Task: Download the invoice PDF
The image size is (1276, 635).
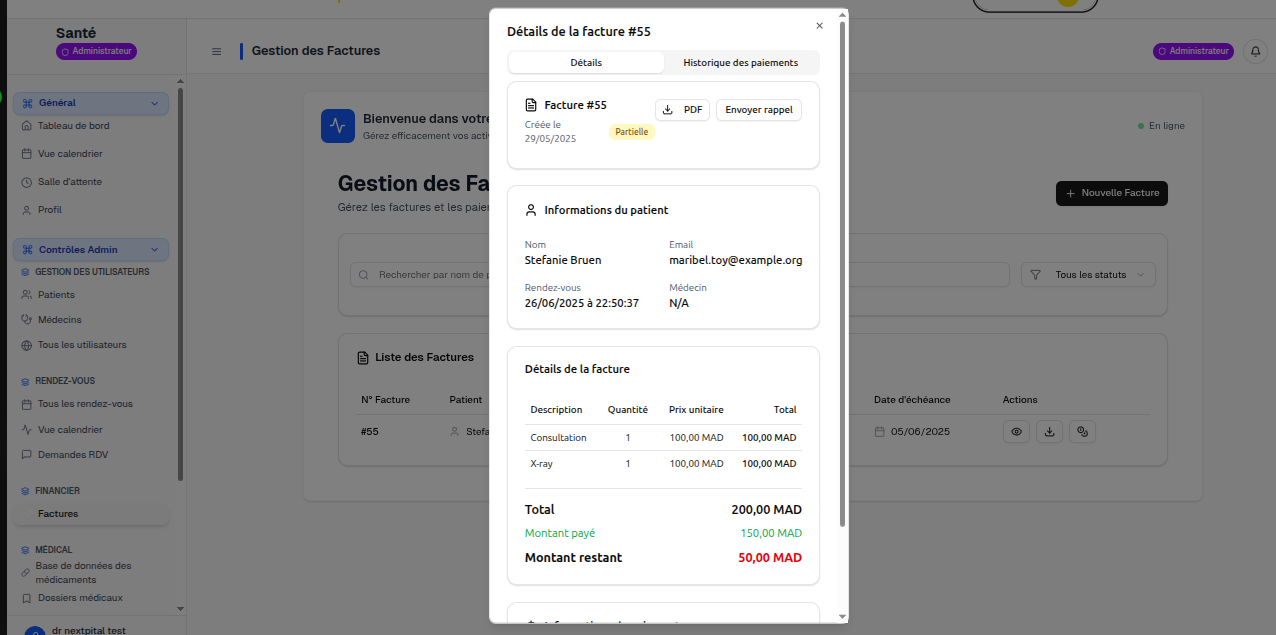Action: (681, 110)
